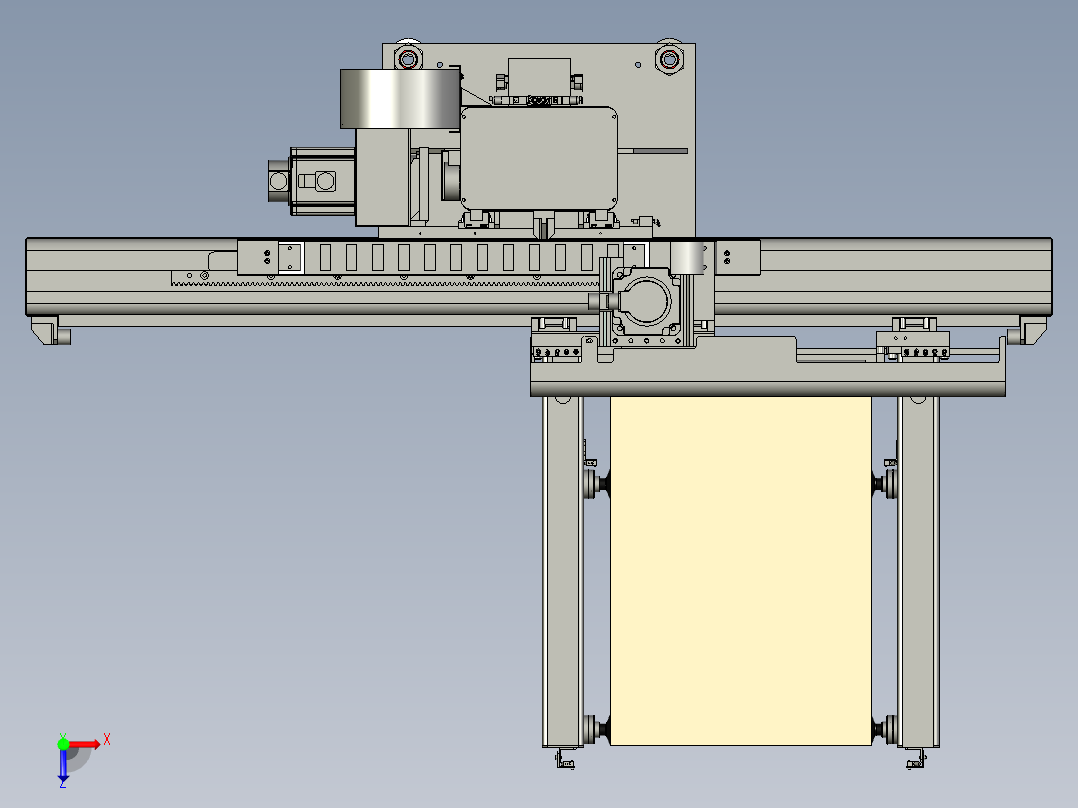This screenshot has height=808, width=1078.
Task: Click the horizontal cross plate above the panel
Action: pyautogui.click(x=768, y=367)
